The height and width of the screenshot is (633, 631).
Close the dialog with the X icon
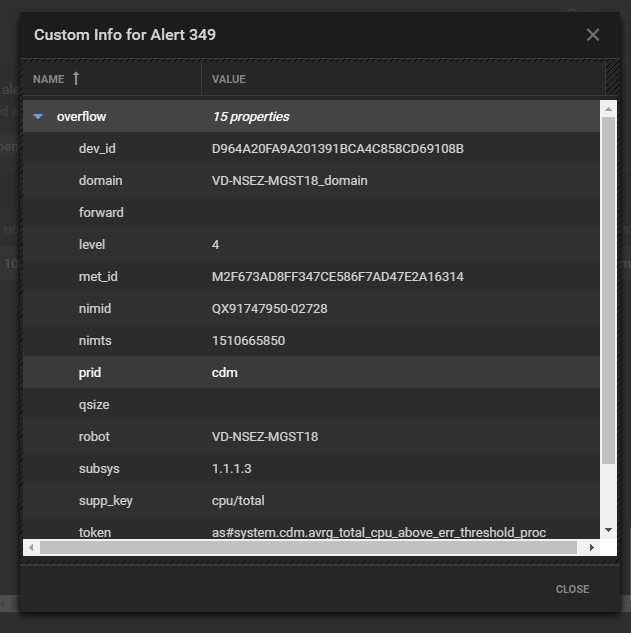pyautogui.click(x=593, y=35)
